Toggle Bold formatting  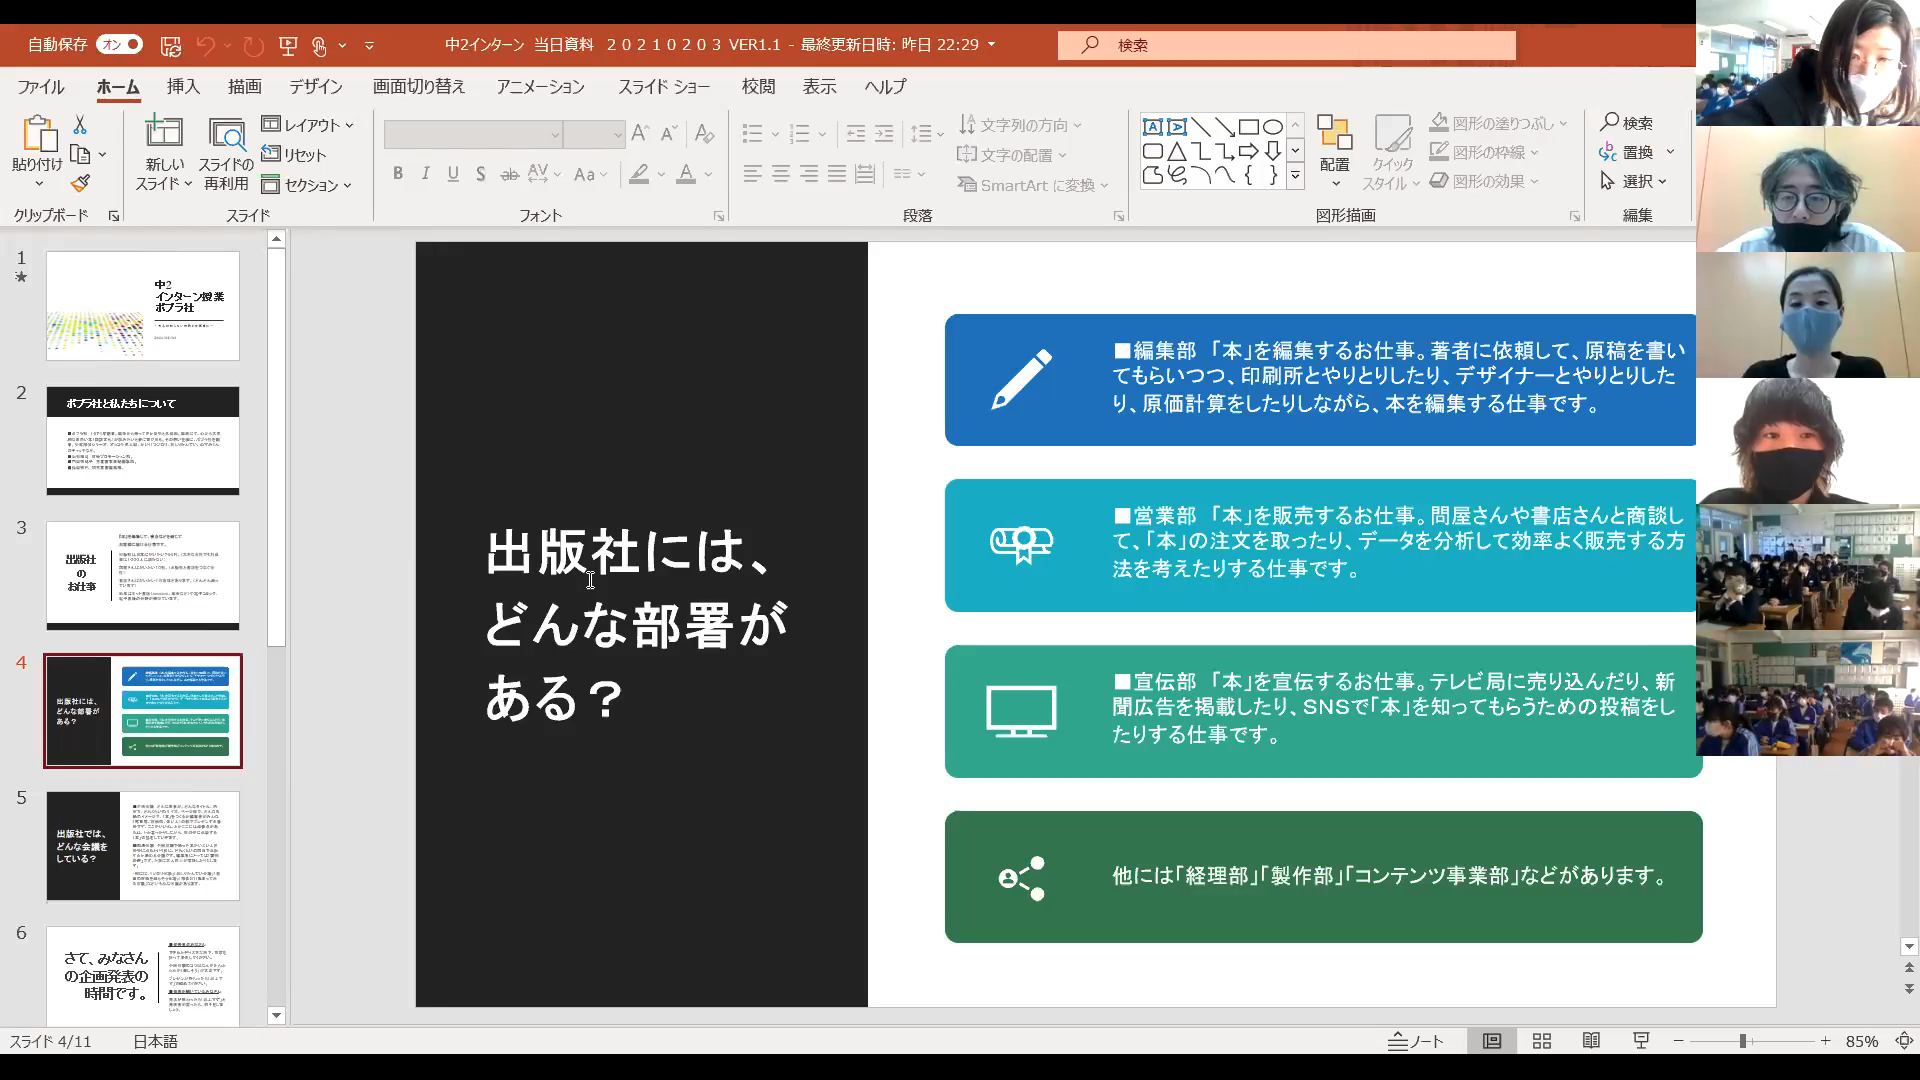click(x=398, y=174)
